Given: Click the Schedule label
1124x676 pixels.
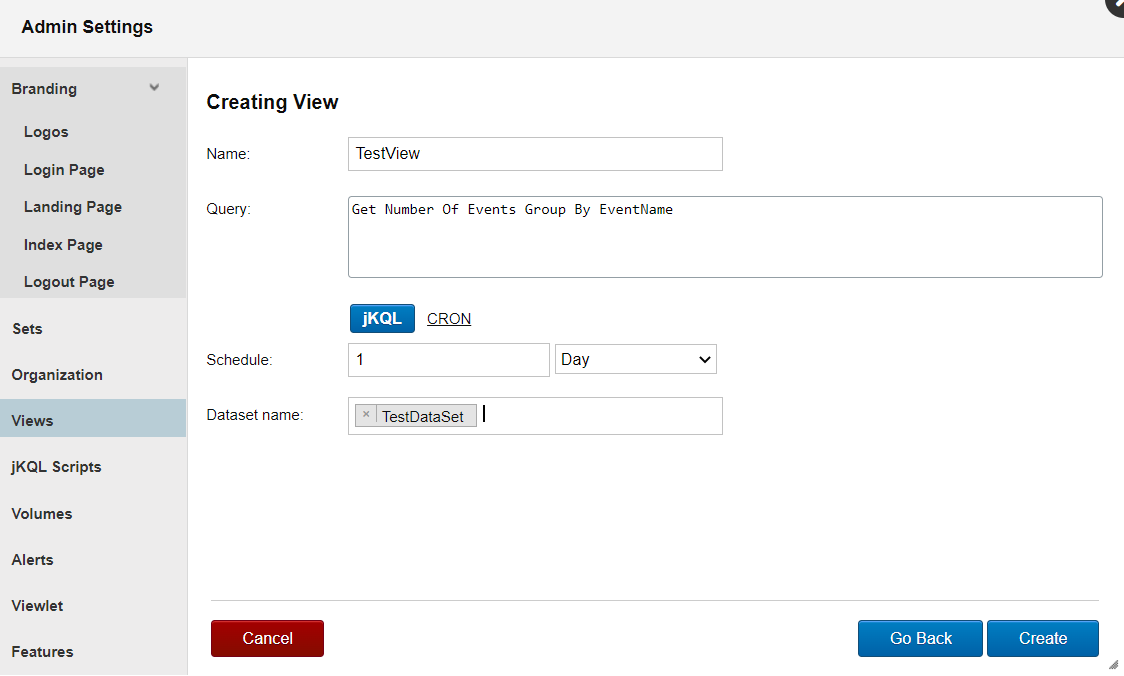Looking at the screenshot, I should point(239,360).
